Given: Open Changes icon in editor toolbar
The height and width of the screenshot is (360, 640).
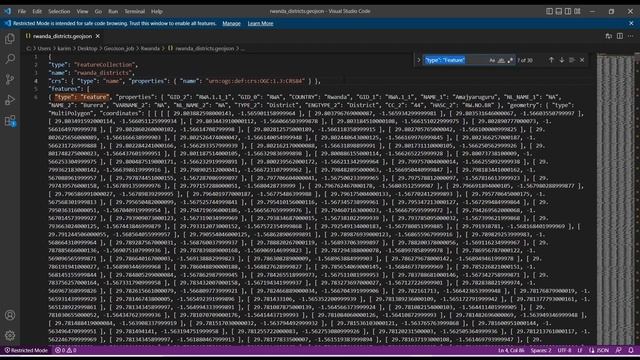Looking at the screenshot, I should pyautogui.click(x=609, y=36).
